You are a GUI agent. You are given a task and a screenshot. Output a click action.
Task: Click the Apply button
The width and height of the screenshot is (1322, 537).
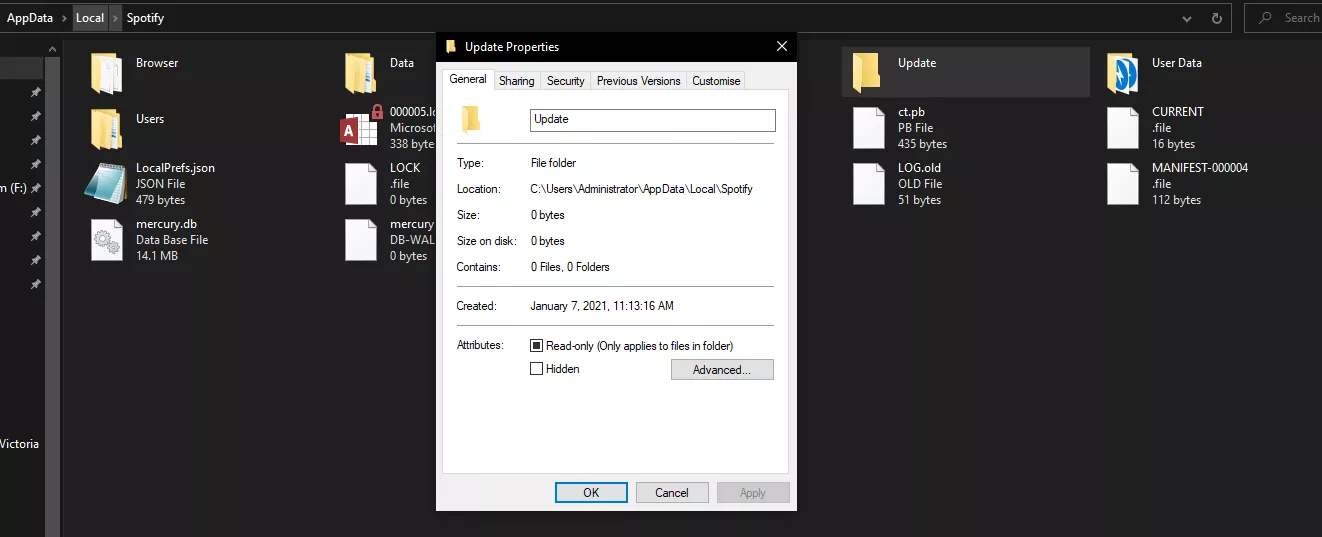coord(753,492)
